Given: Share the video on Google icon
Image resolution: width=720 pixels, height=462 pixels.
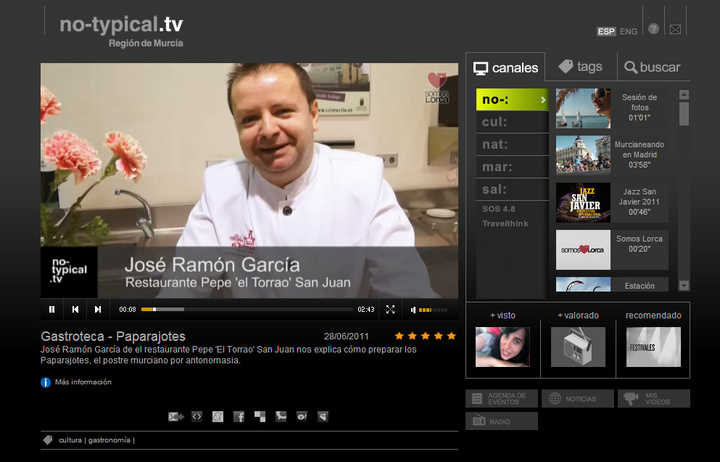Looking at the screenshot, I should point(218,417).
